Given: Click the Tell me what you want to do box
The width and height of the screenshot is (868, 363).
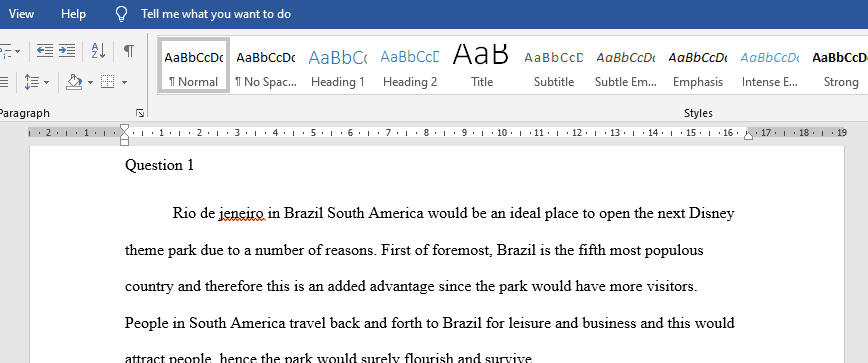Looking at the screenshot, I should pyautogui.click(x=216, y=14).
